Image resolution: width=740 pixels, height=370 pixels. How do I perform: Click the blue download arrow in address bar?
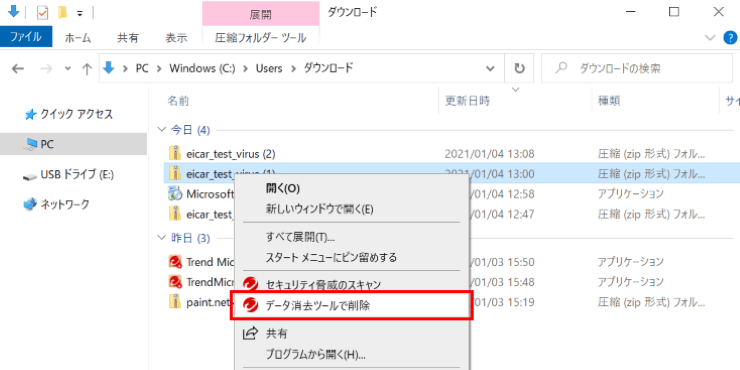pyautogui.click(x=109, y=68)
